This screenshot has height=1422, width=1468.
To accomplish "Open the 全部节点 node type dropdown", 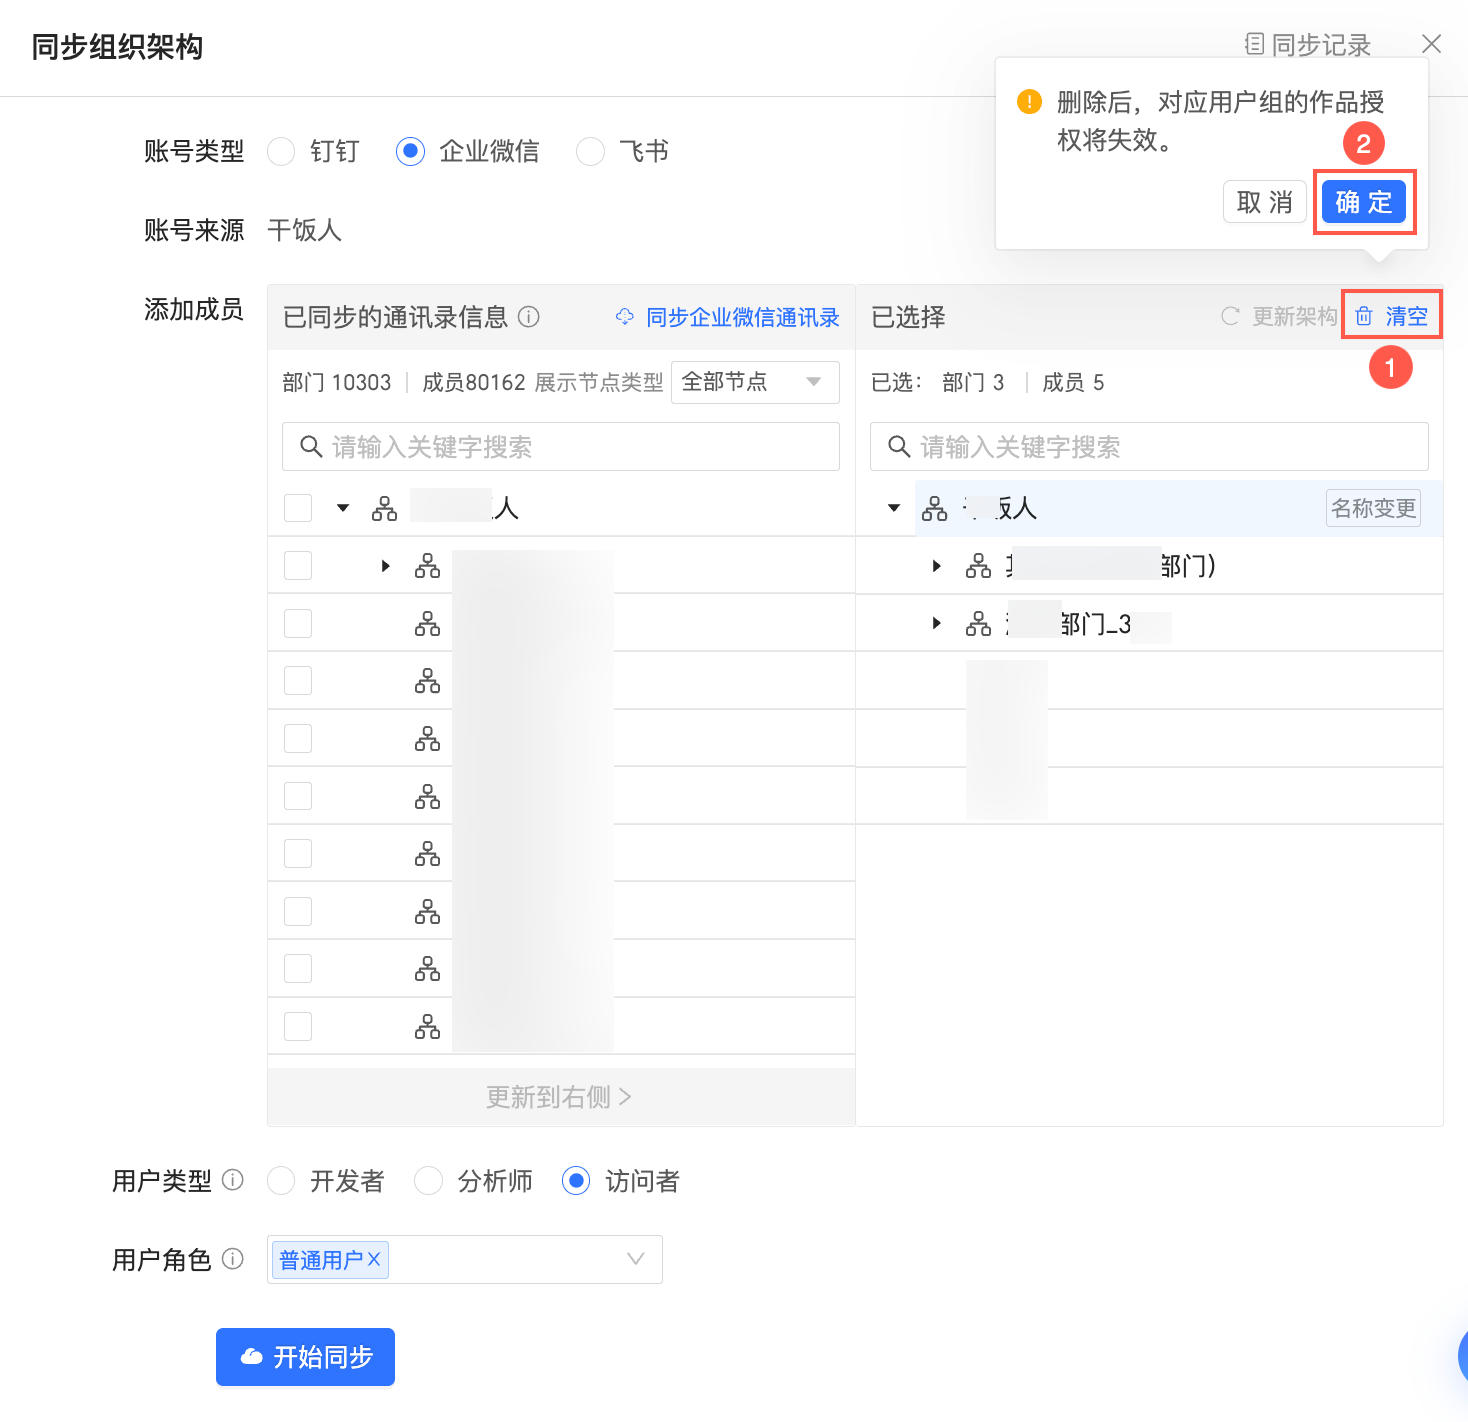I will point(755,381).
